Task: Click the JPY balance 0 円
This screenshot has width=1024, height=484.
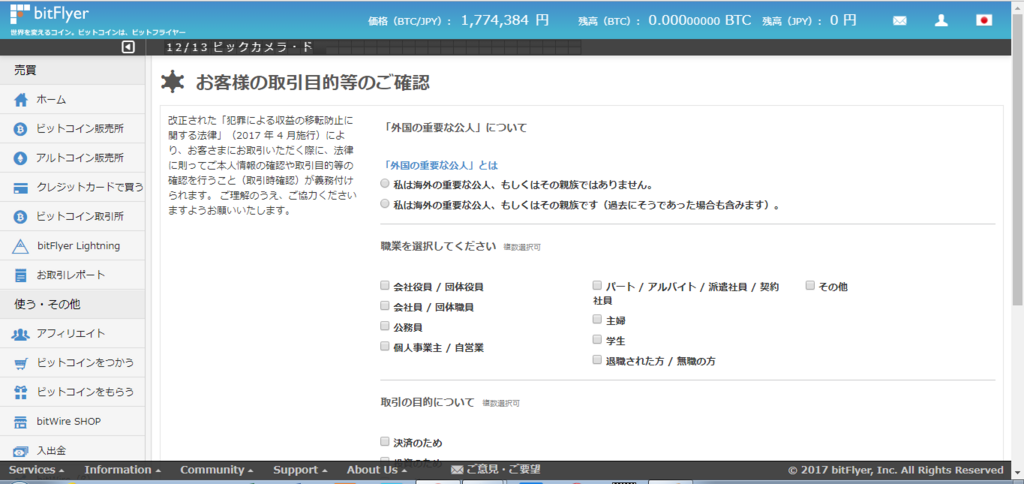Action: coord(843,20)
